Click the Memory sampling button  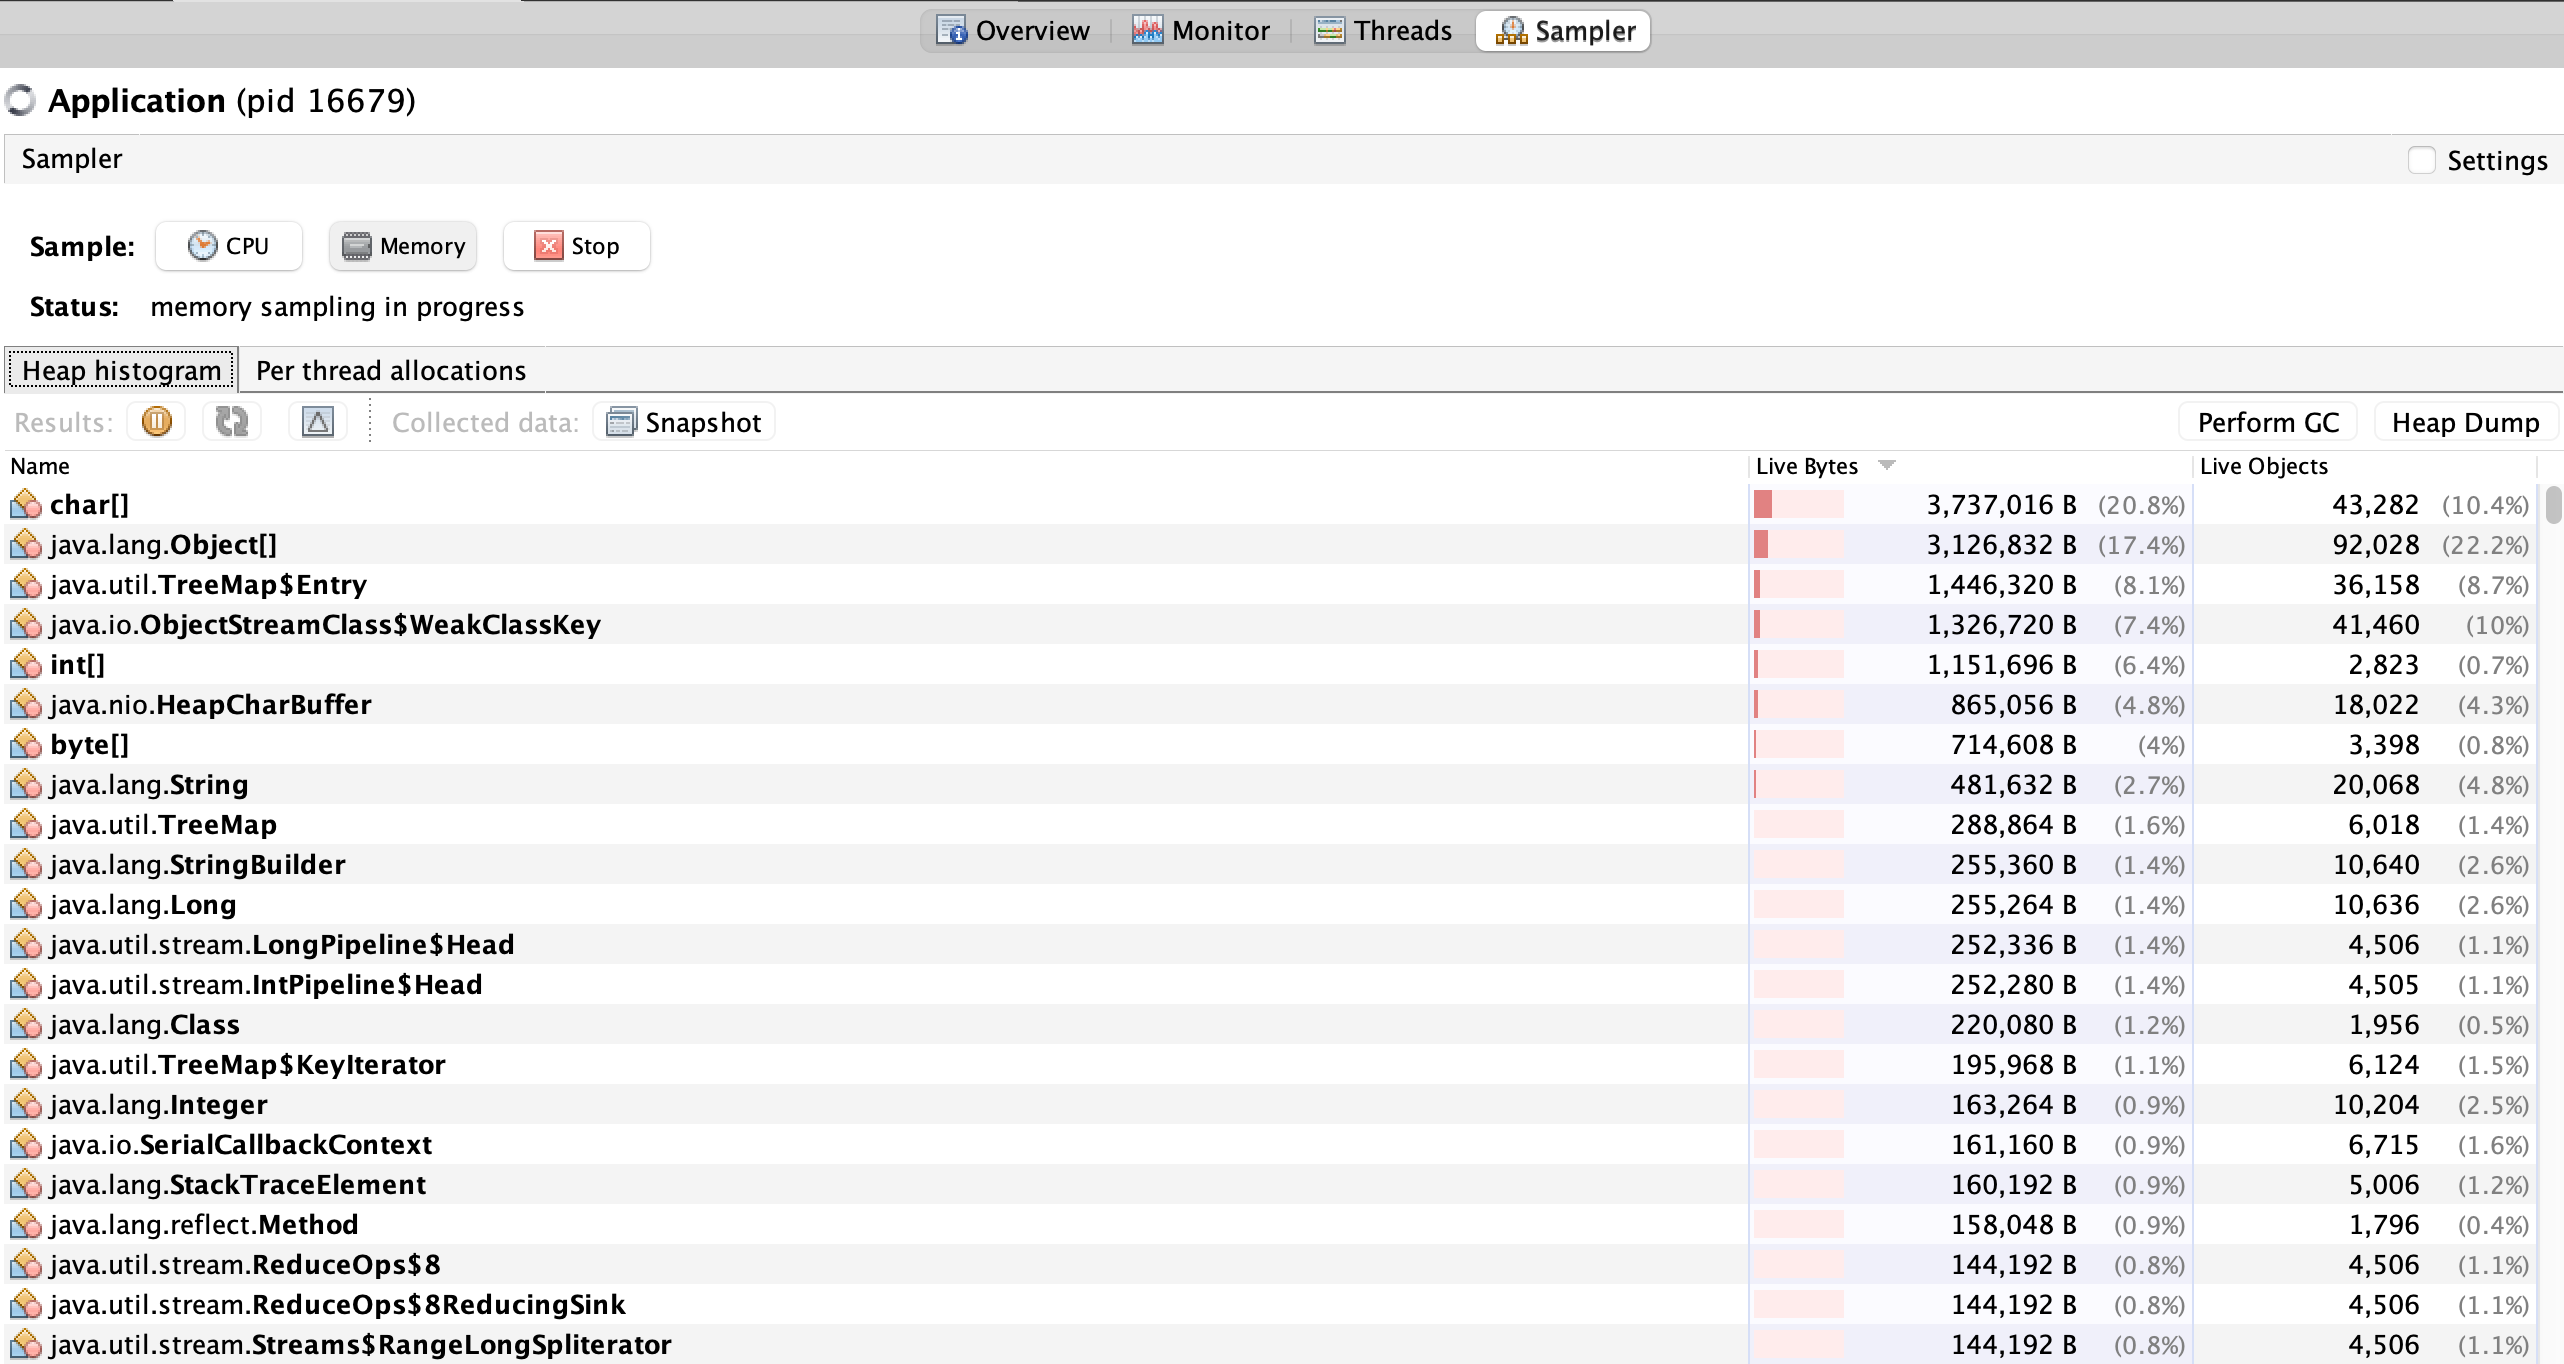coord(403,246)
